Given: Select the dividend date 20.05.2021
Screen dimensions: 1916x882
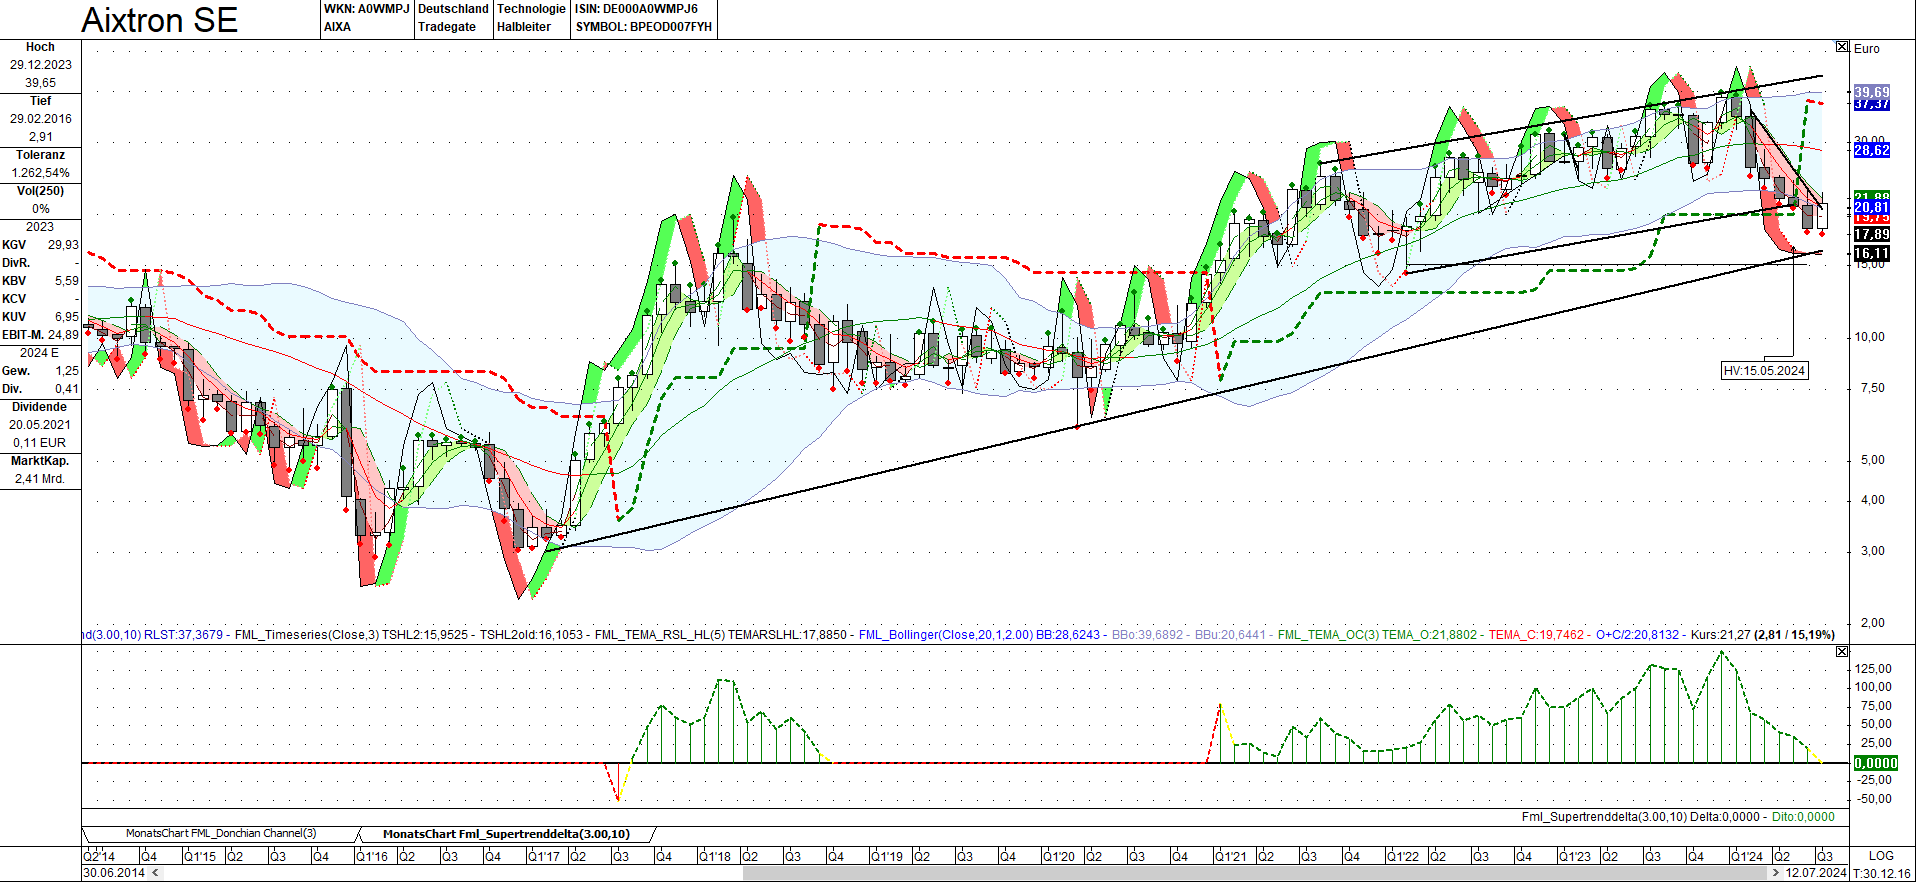Looking at the screenshot, I should 41,425.
